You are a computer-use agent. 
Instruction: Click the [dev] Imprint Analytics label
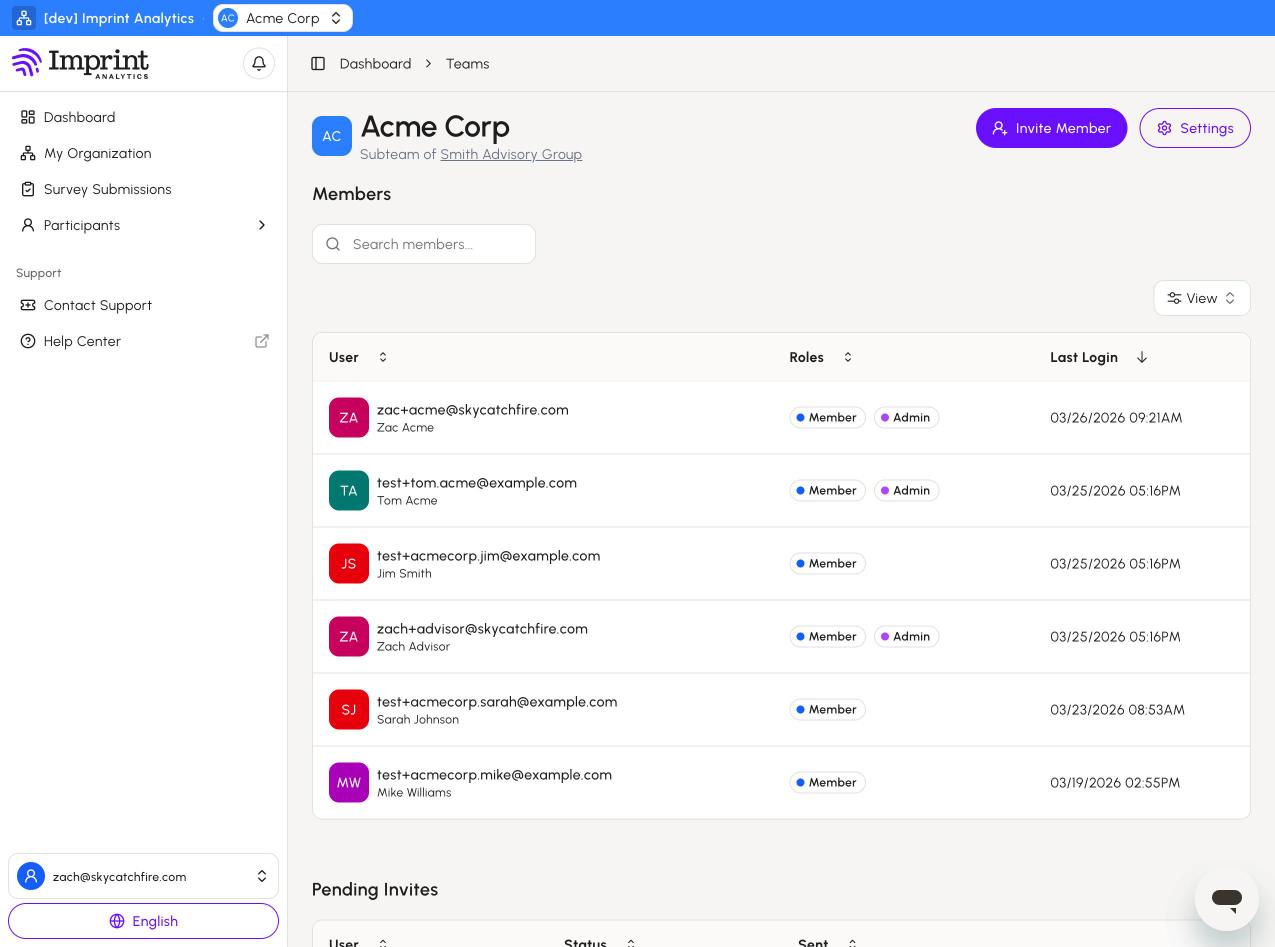[119, 18]
